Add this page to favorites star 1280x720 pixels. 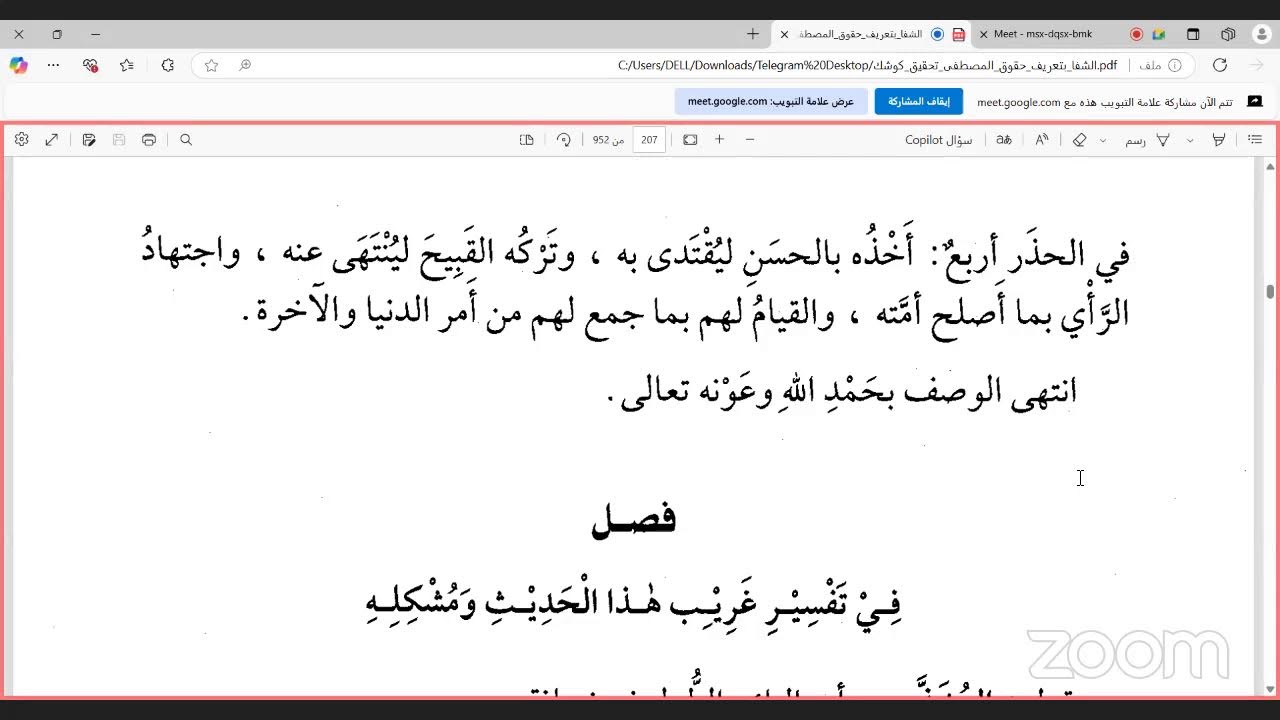click(x=211, y=65)
